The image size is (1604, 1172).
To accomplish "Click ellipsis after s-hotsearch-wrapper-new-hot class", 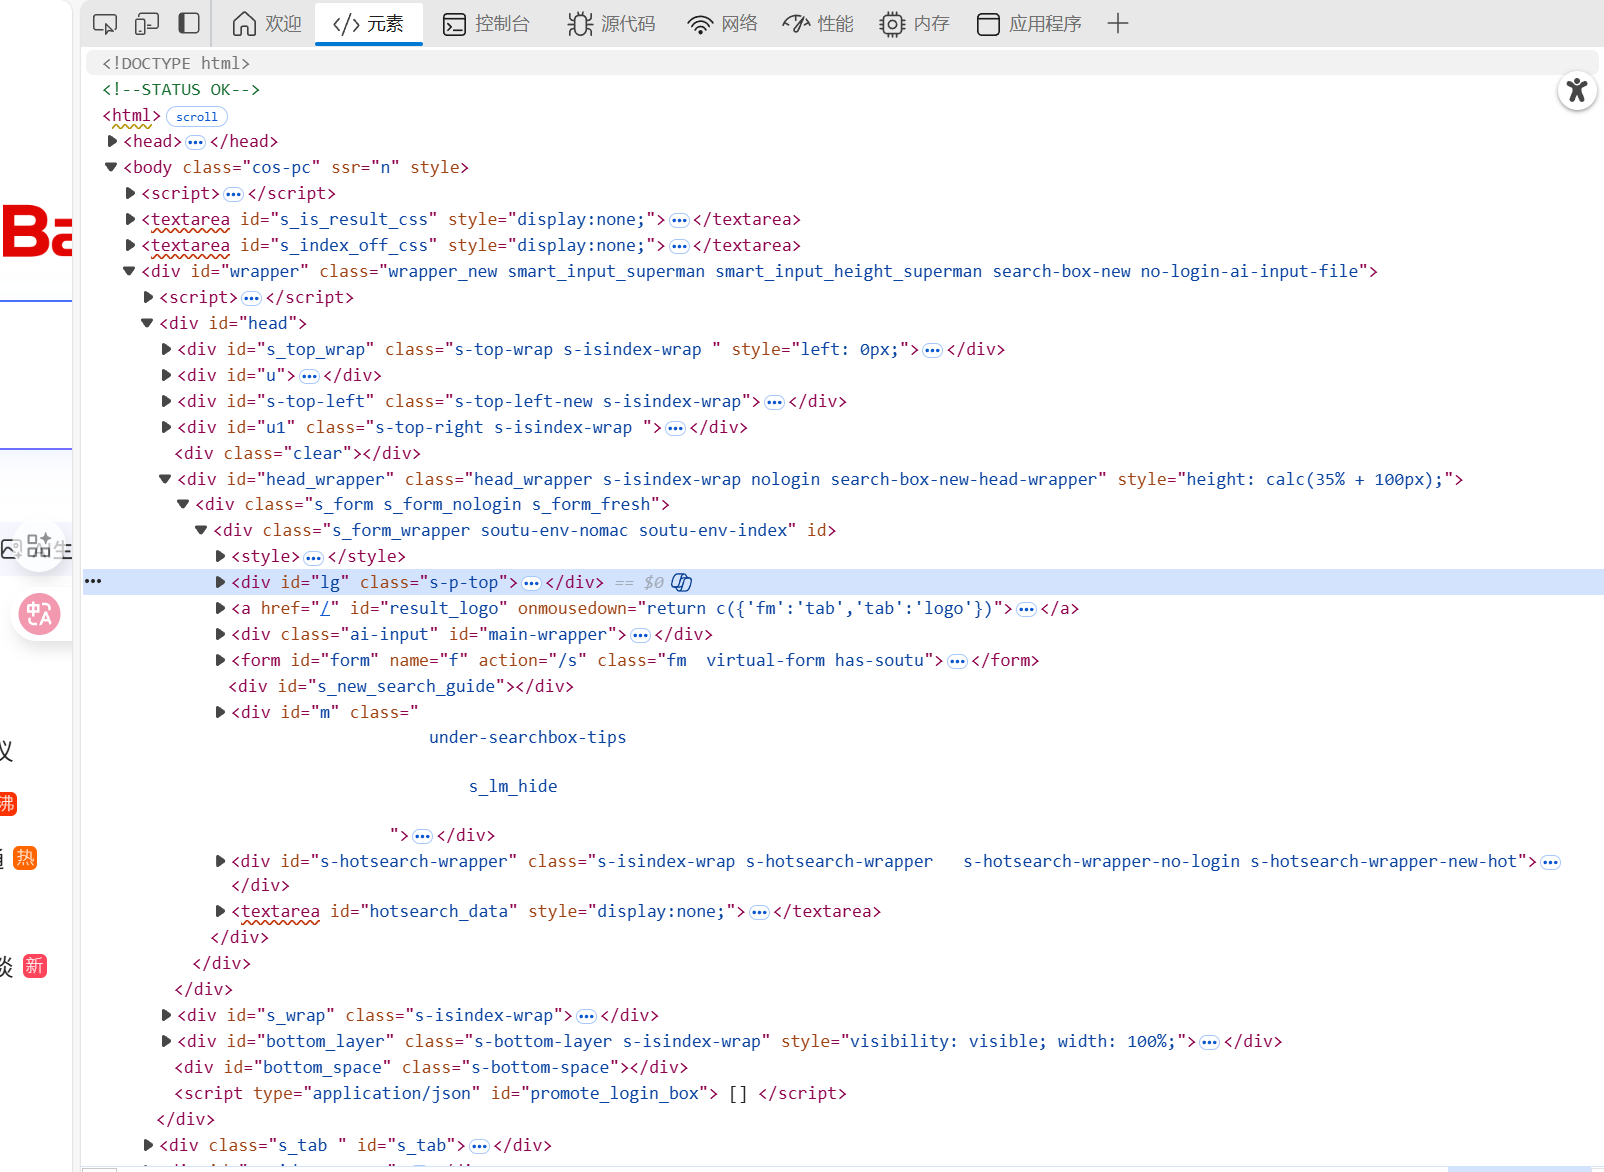I will [x=1551, y=863].
